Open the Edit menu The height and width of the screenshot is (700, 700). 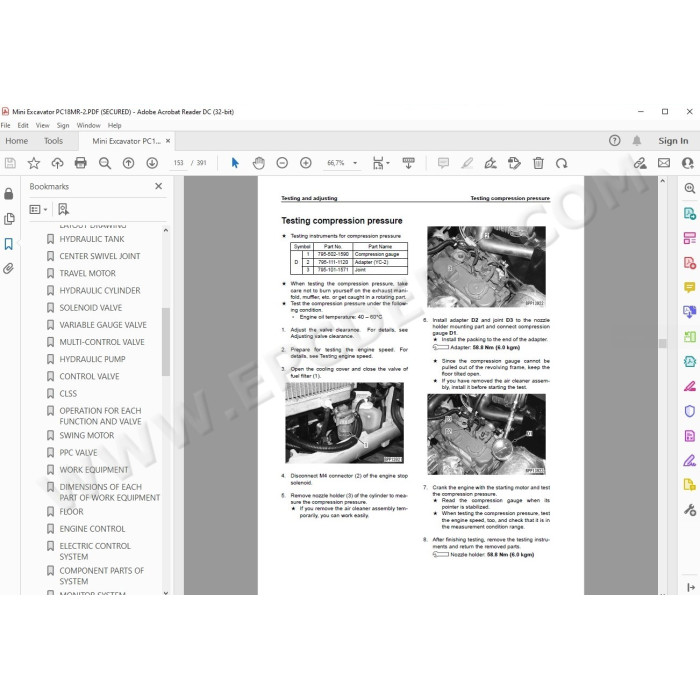pyautogui.click(x=23, y=125)
